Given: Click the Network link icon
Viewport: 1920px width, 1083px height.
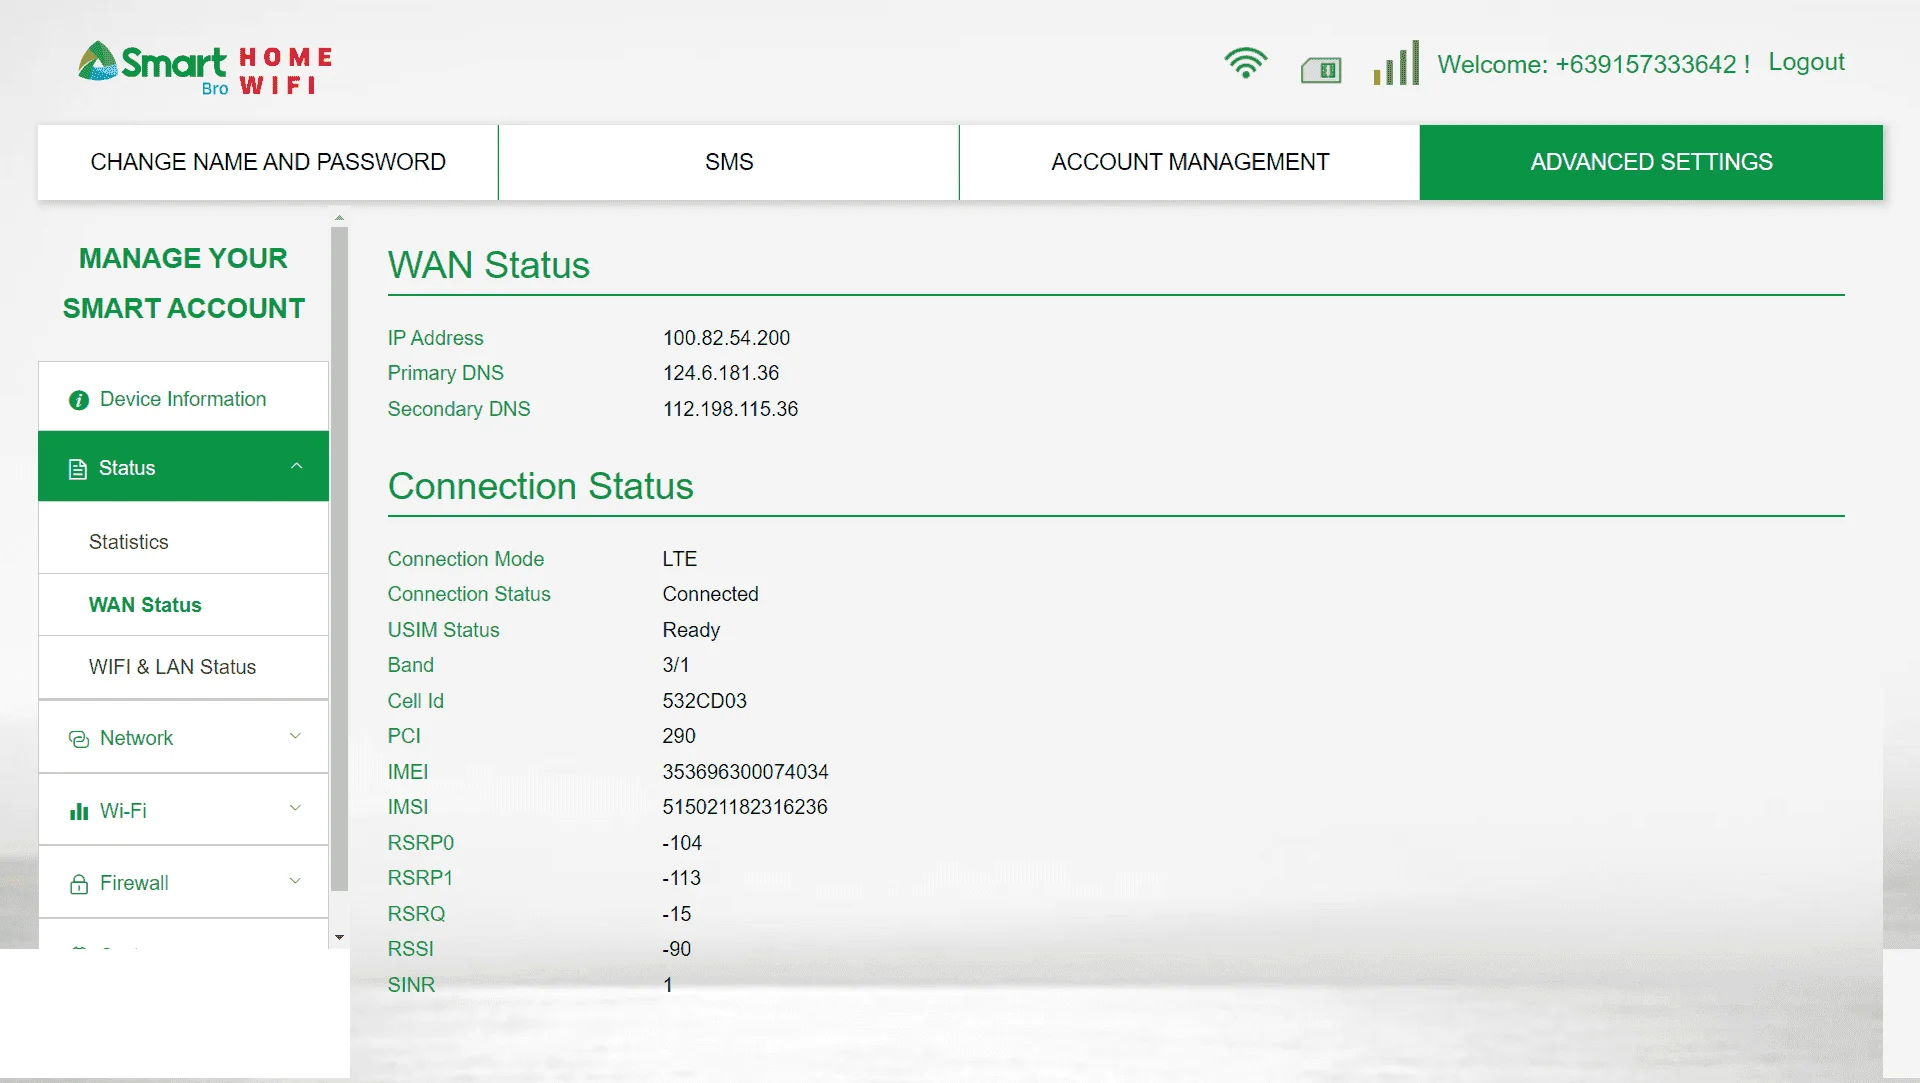Looking at the screenshot, I should pos(79,739).
